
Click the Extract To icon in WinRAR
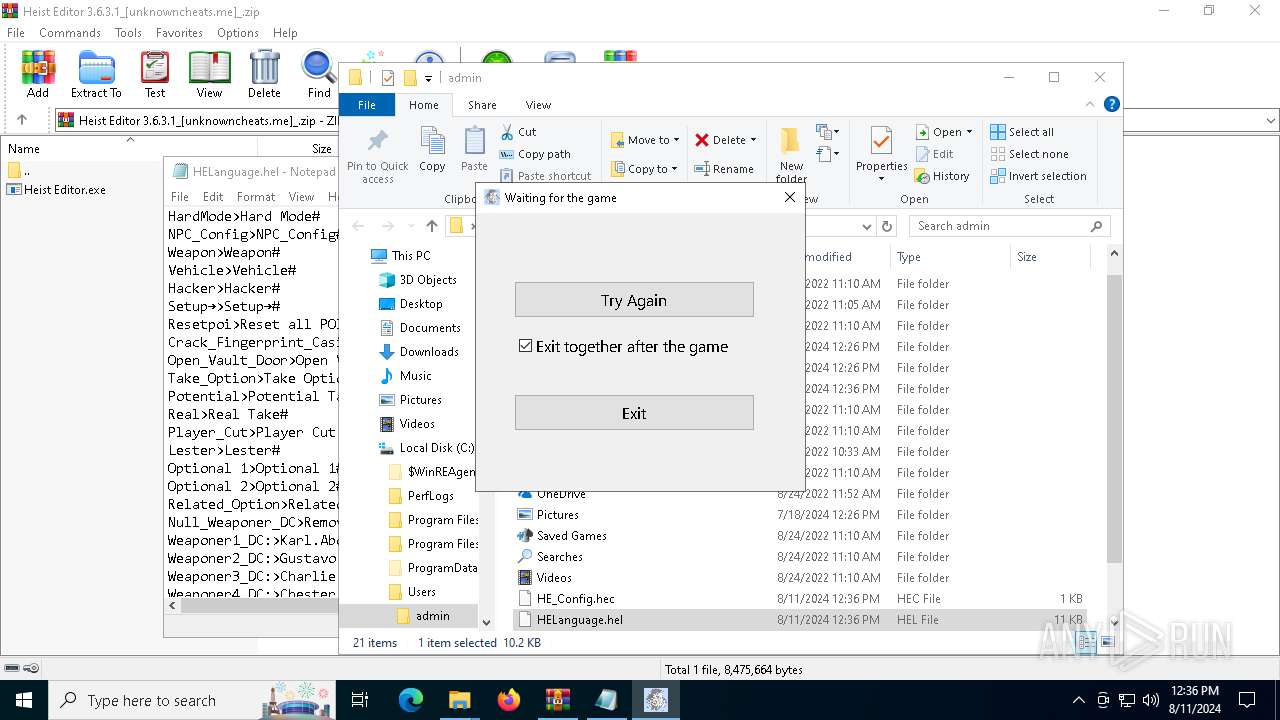96,75
